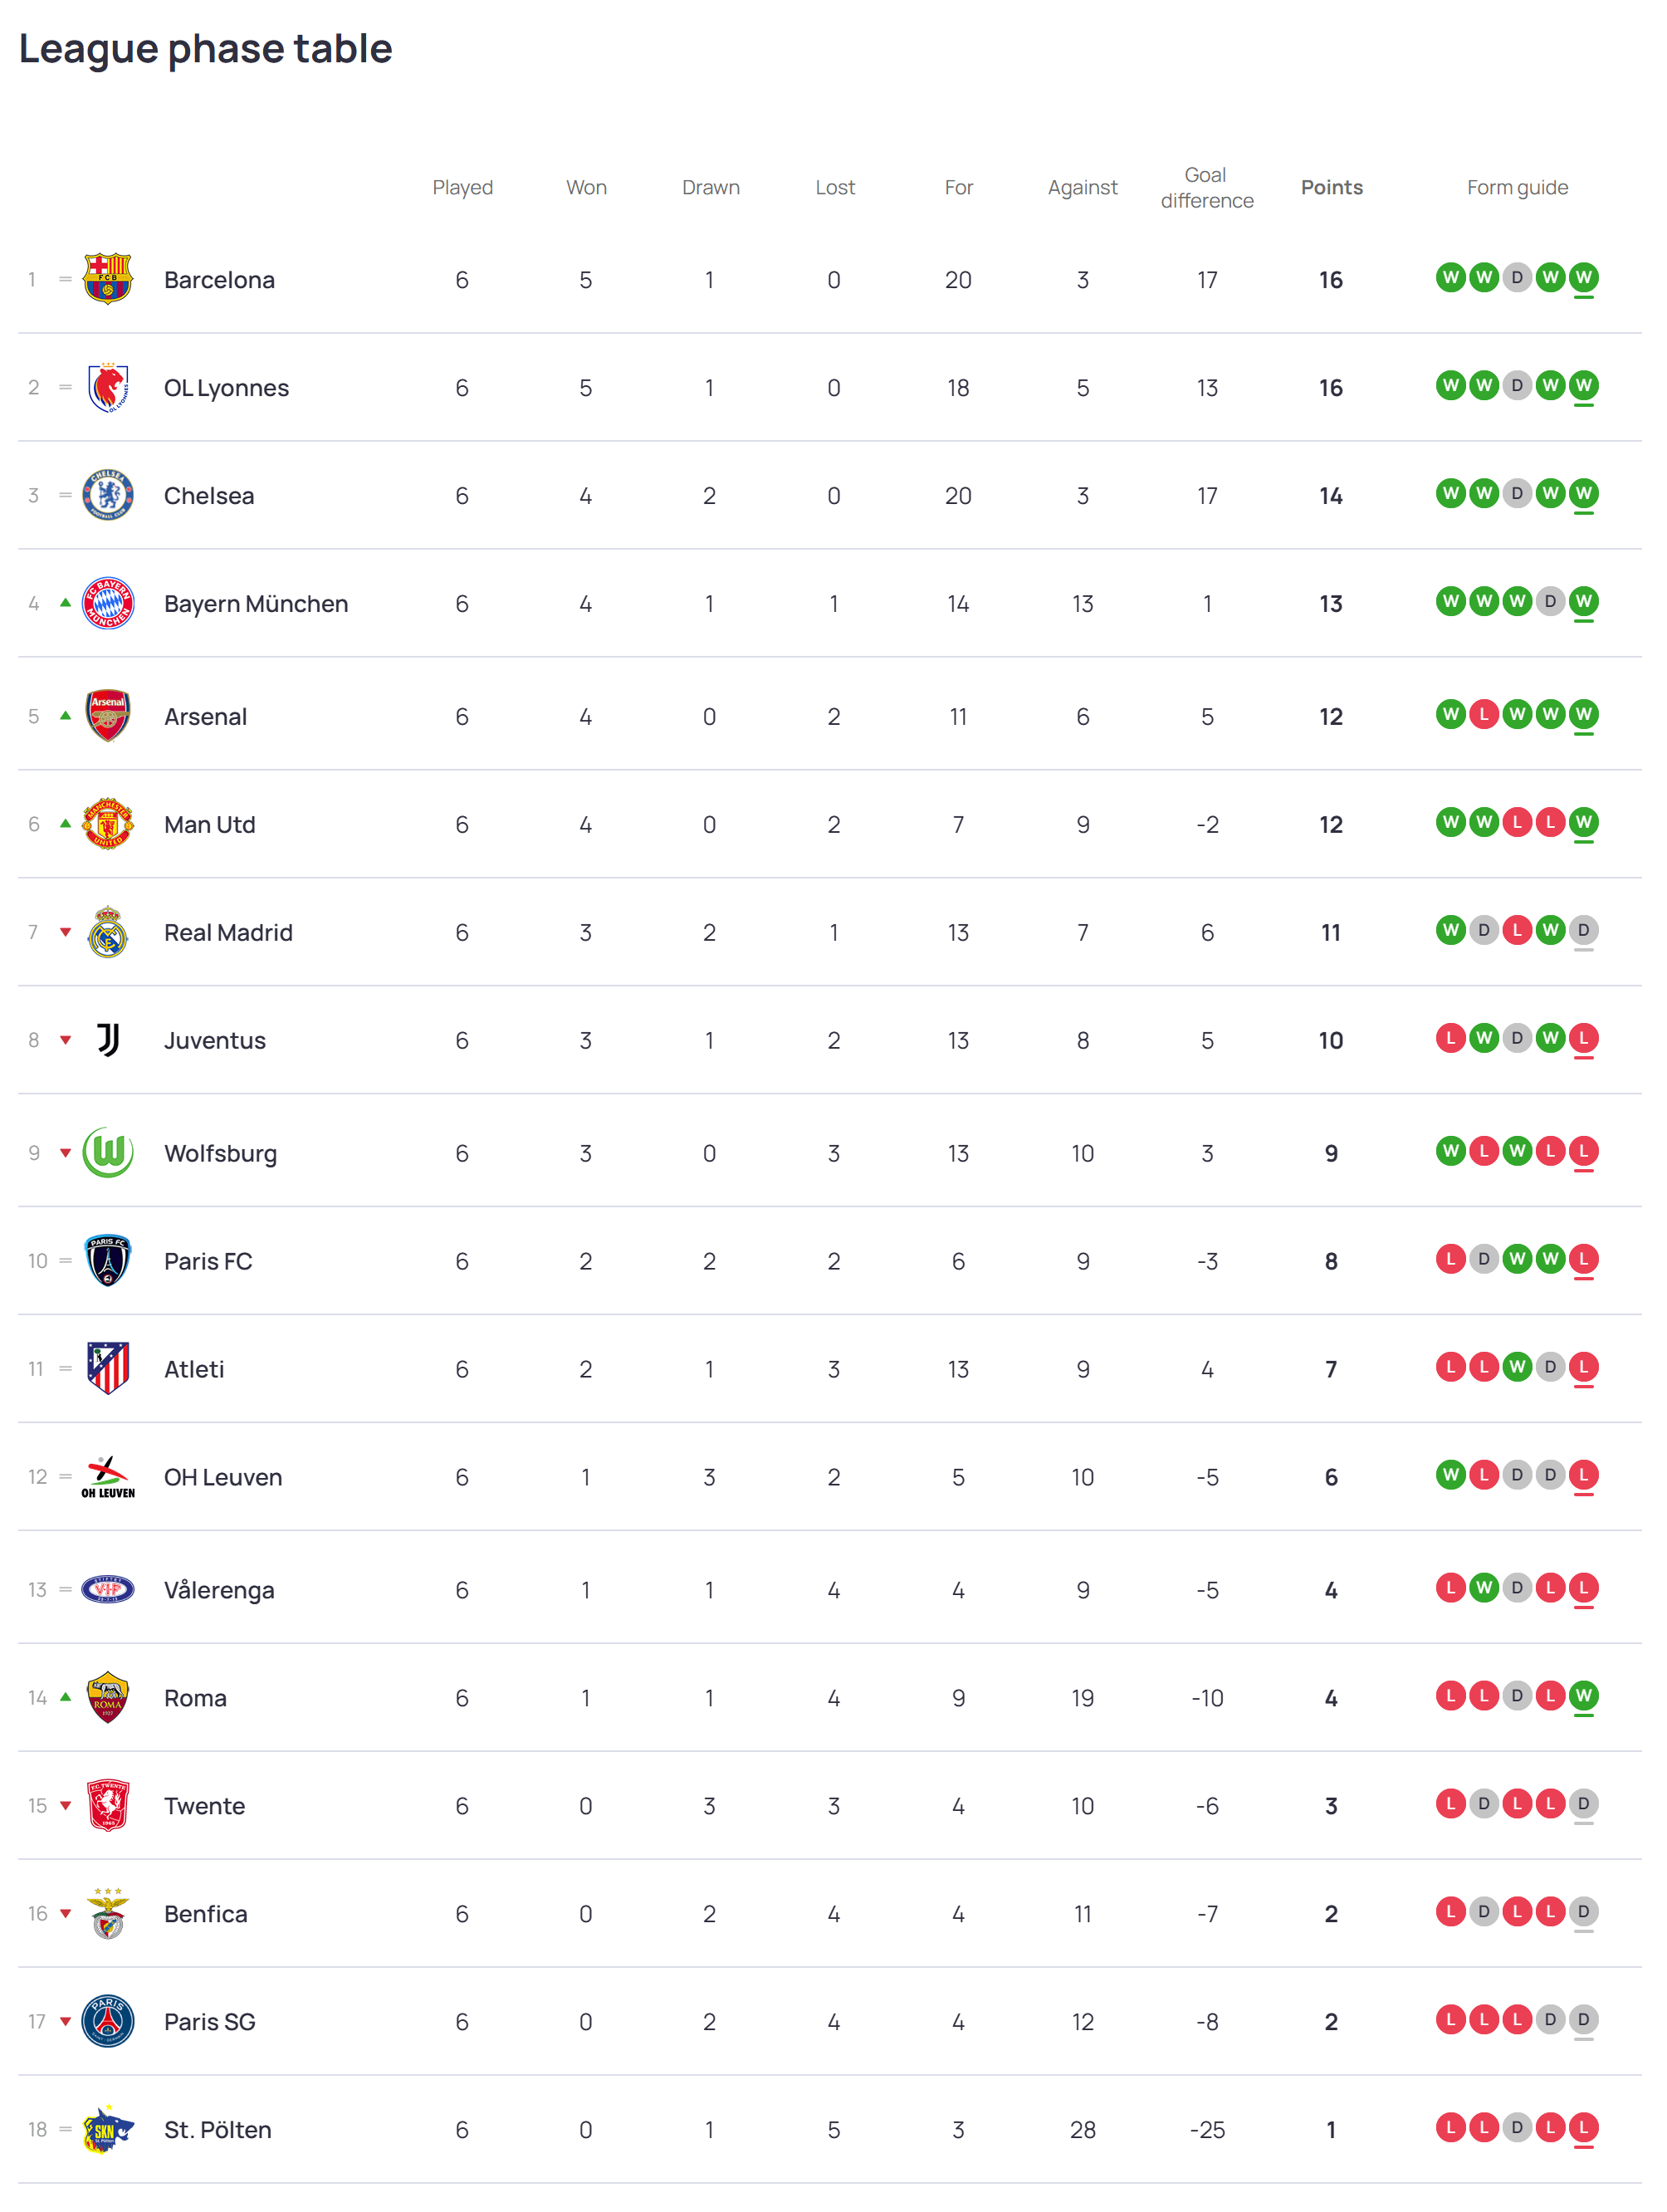The width and height of the screenshot is (1667, 2212).
Task: Click the Barcelona club crest
Action: pyautogui.click(x=108, y=279)
